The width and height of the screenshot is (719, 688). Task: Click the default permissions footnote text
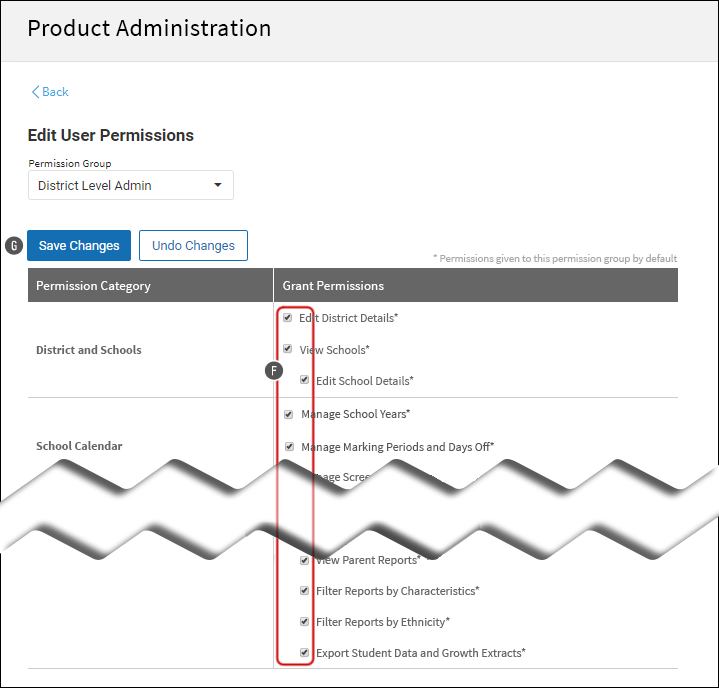555,258
